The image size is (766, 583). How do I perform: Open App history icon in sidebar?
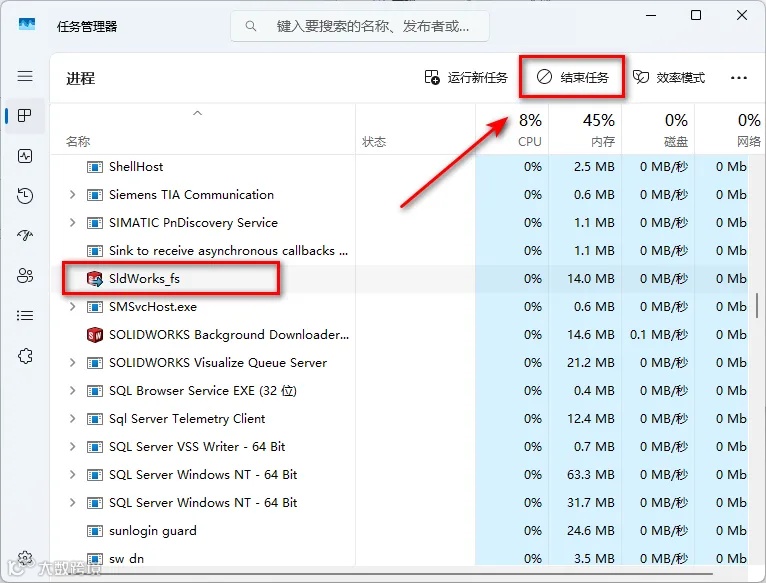[x=25, y=195]
